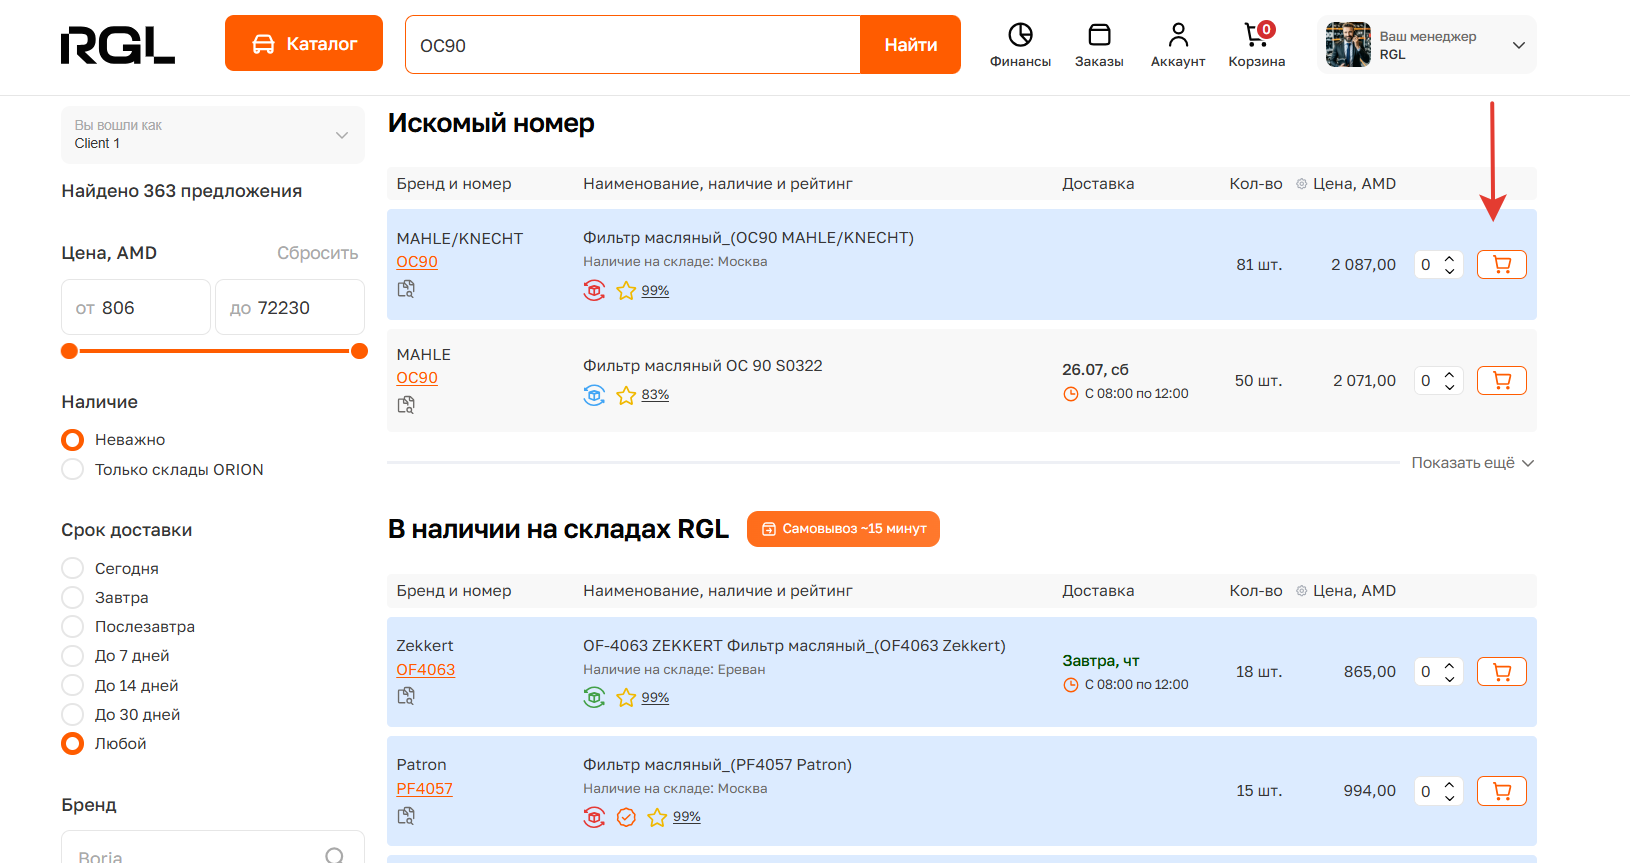Expand Ваш менеджер RGL dropdown

[1427, 45]
